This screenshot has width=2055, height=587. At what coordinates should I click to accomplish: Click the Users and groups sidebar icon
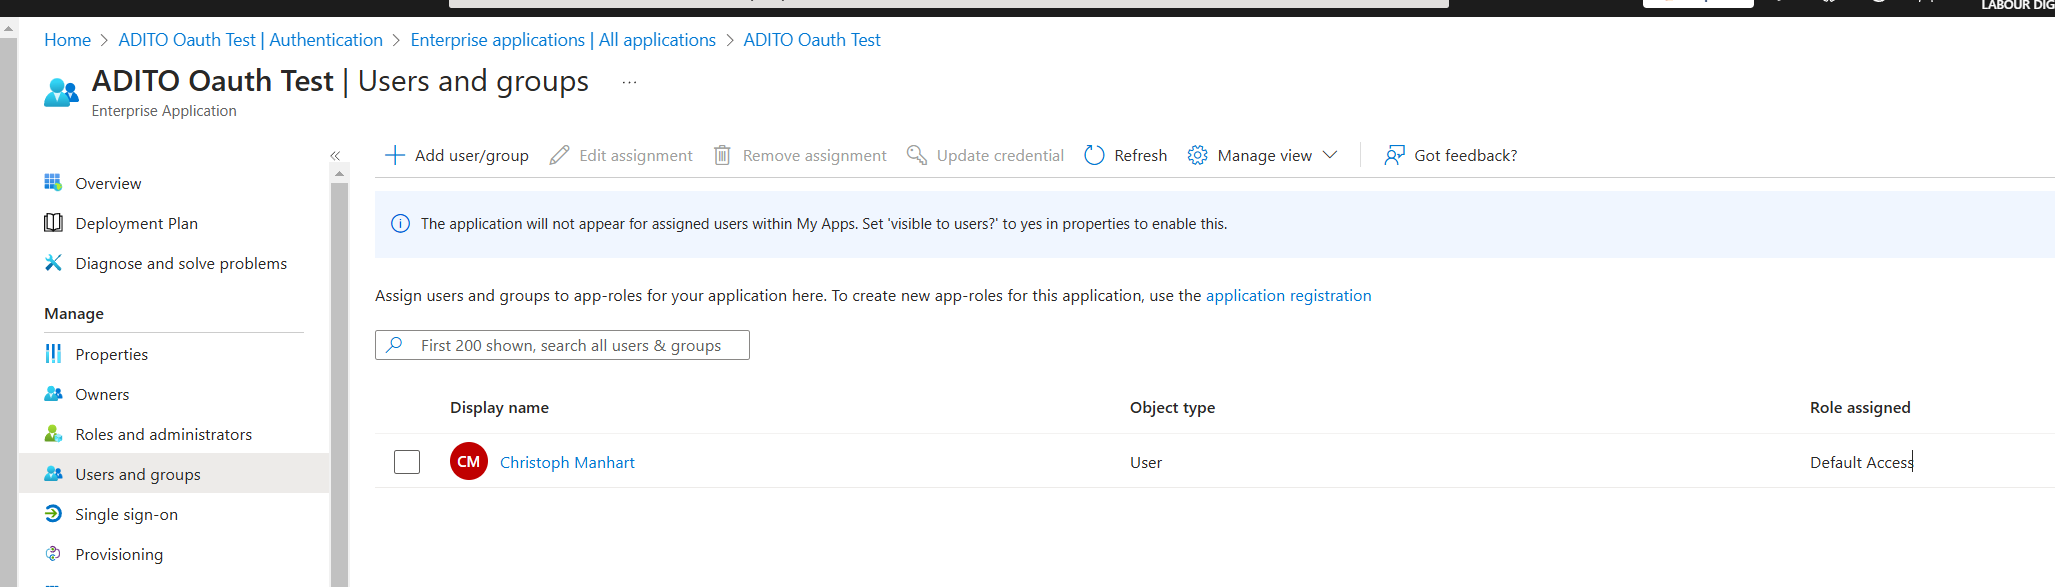click(53, 474)
